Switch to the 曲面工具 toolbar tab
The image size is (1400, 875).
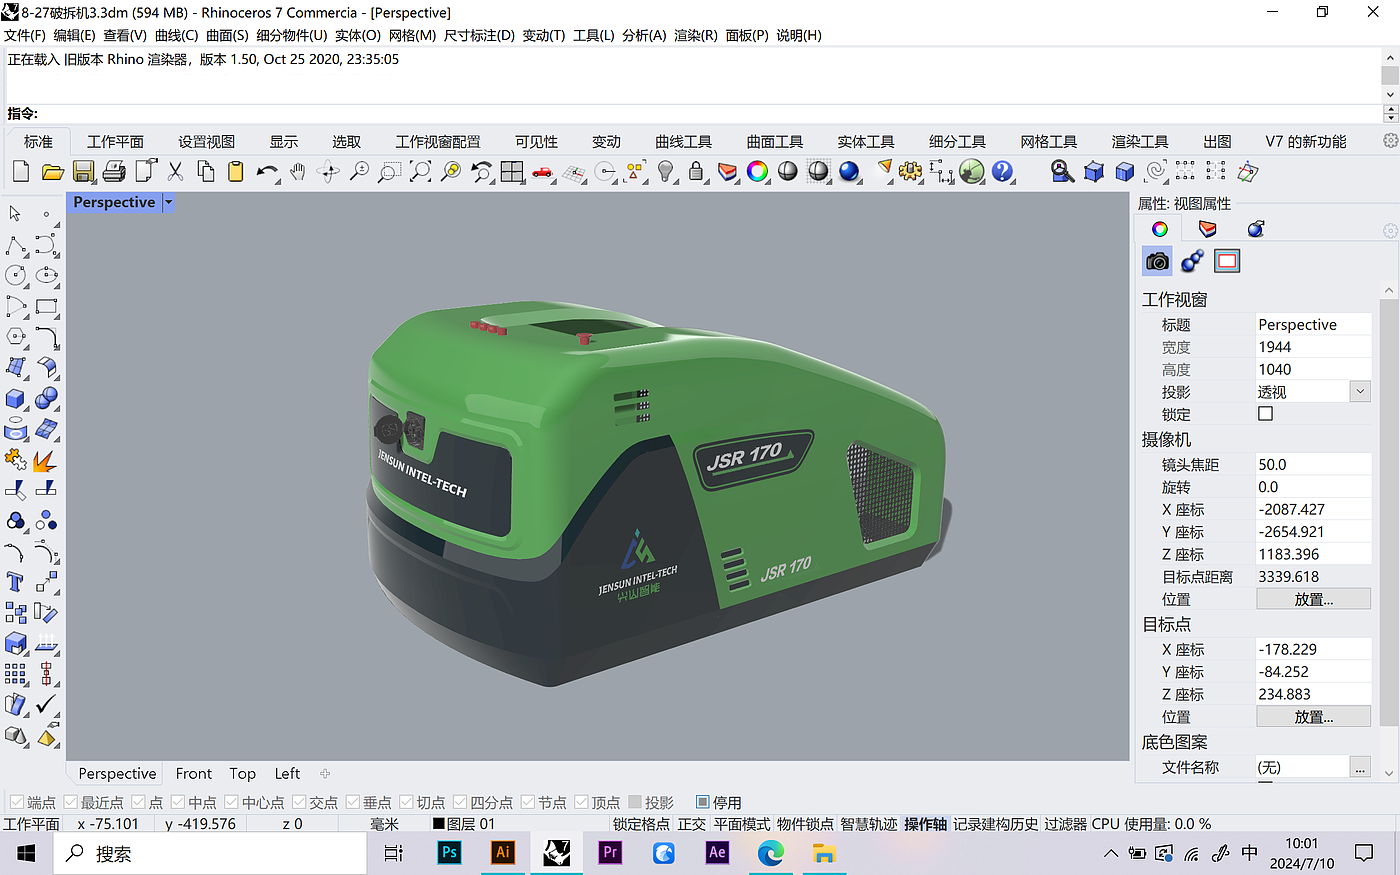coord(774,141)
